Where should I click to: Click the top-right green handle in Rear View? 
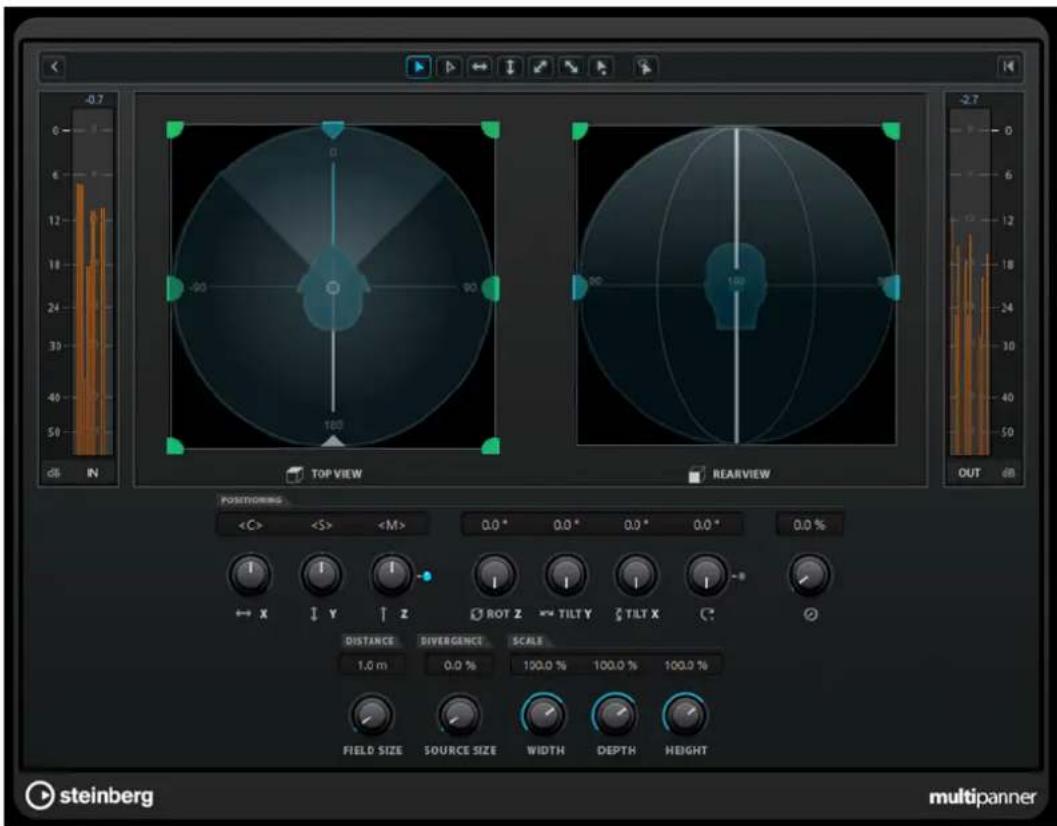pyautogui.click(x=891, y=131)
